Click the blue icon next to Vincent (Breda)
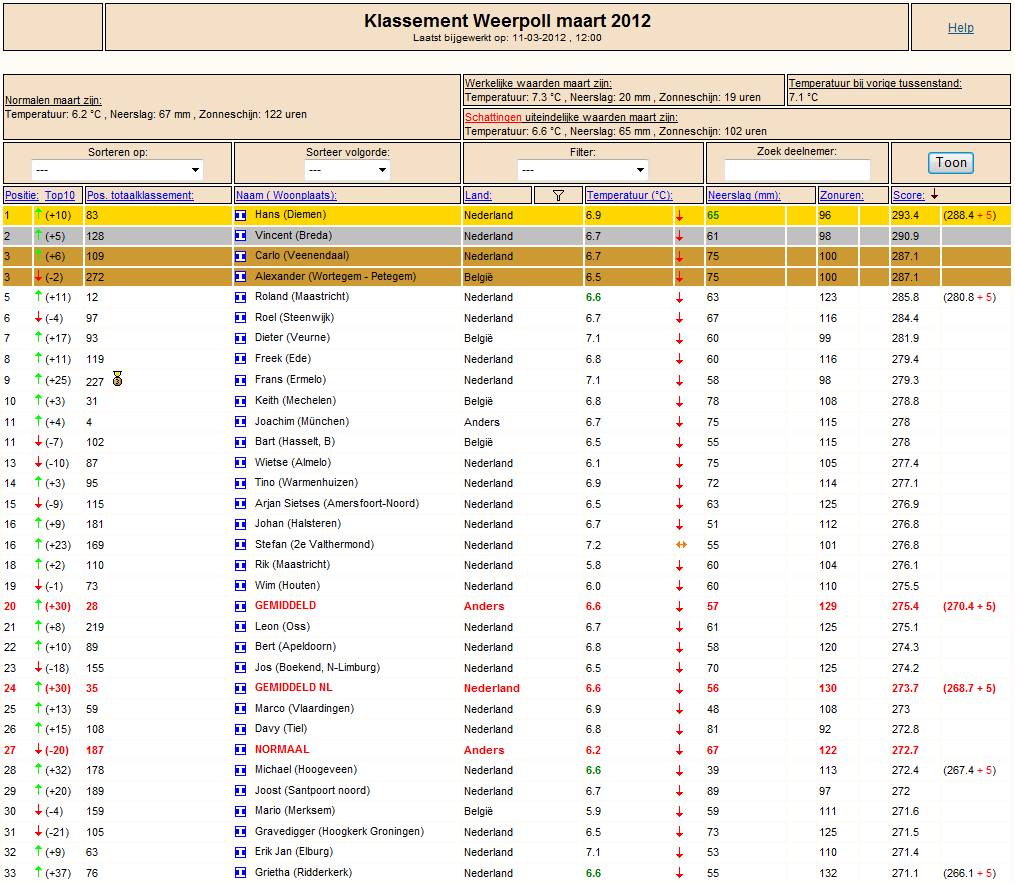This screenshot has width=1015, height=883. [x=240, y=236]
